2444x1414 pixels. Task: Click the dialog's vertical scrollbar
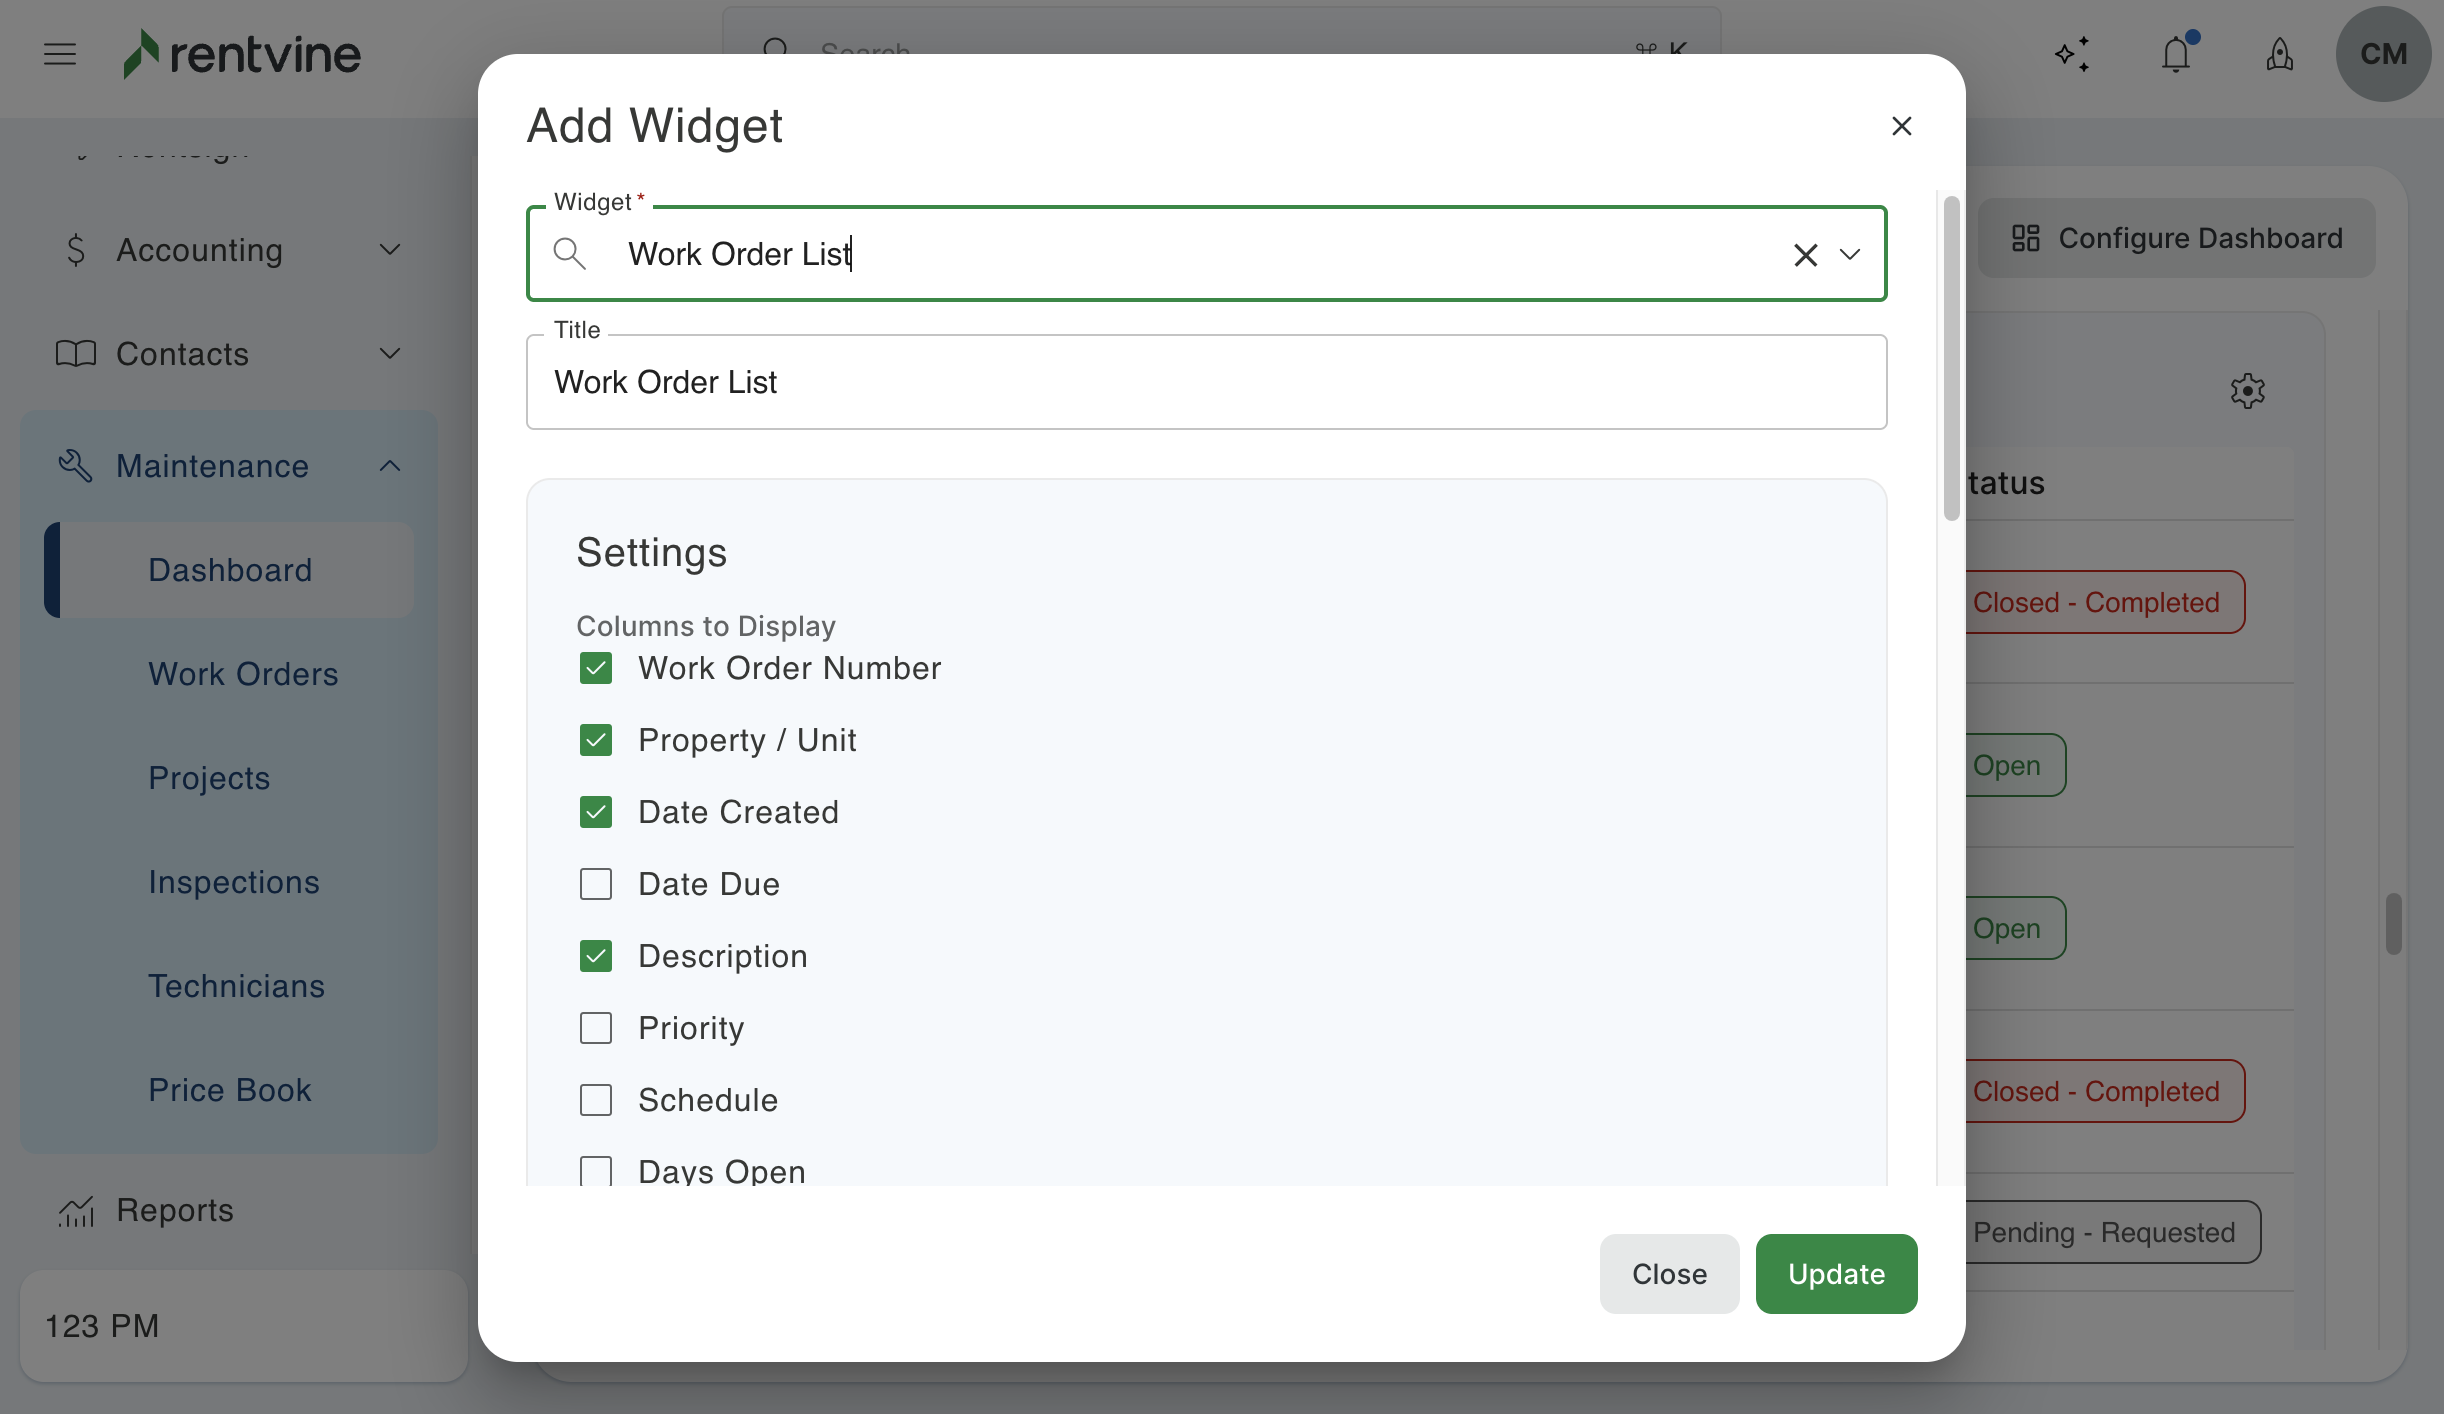coord(1951,360)
